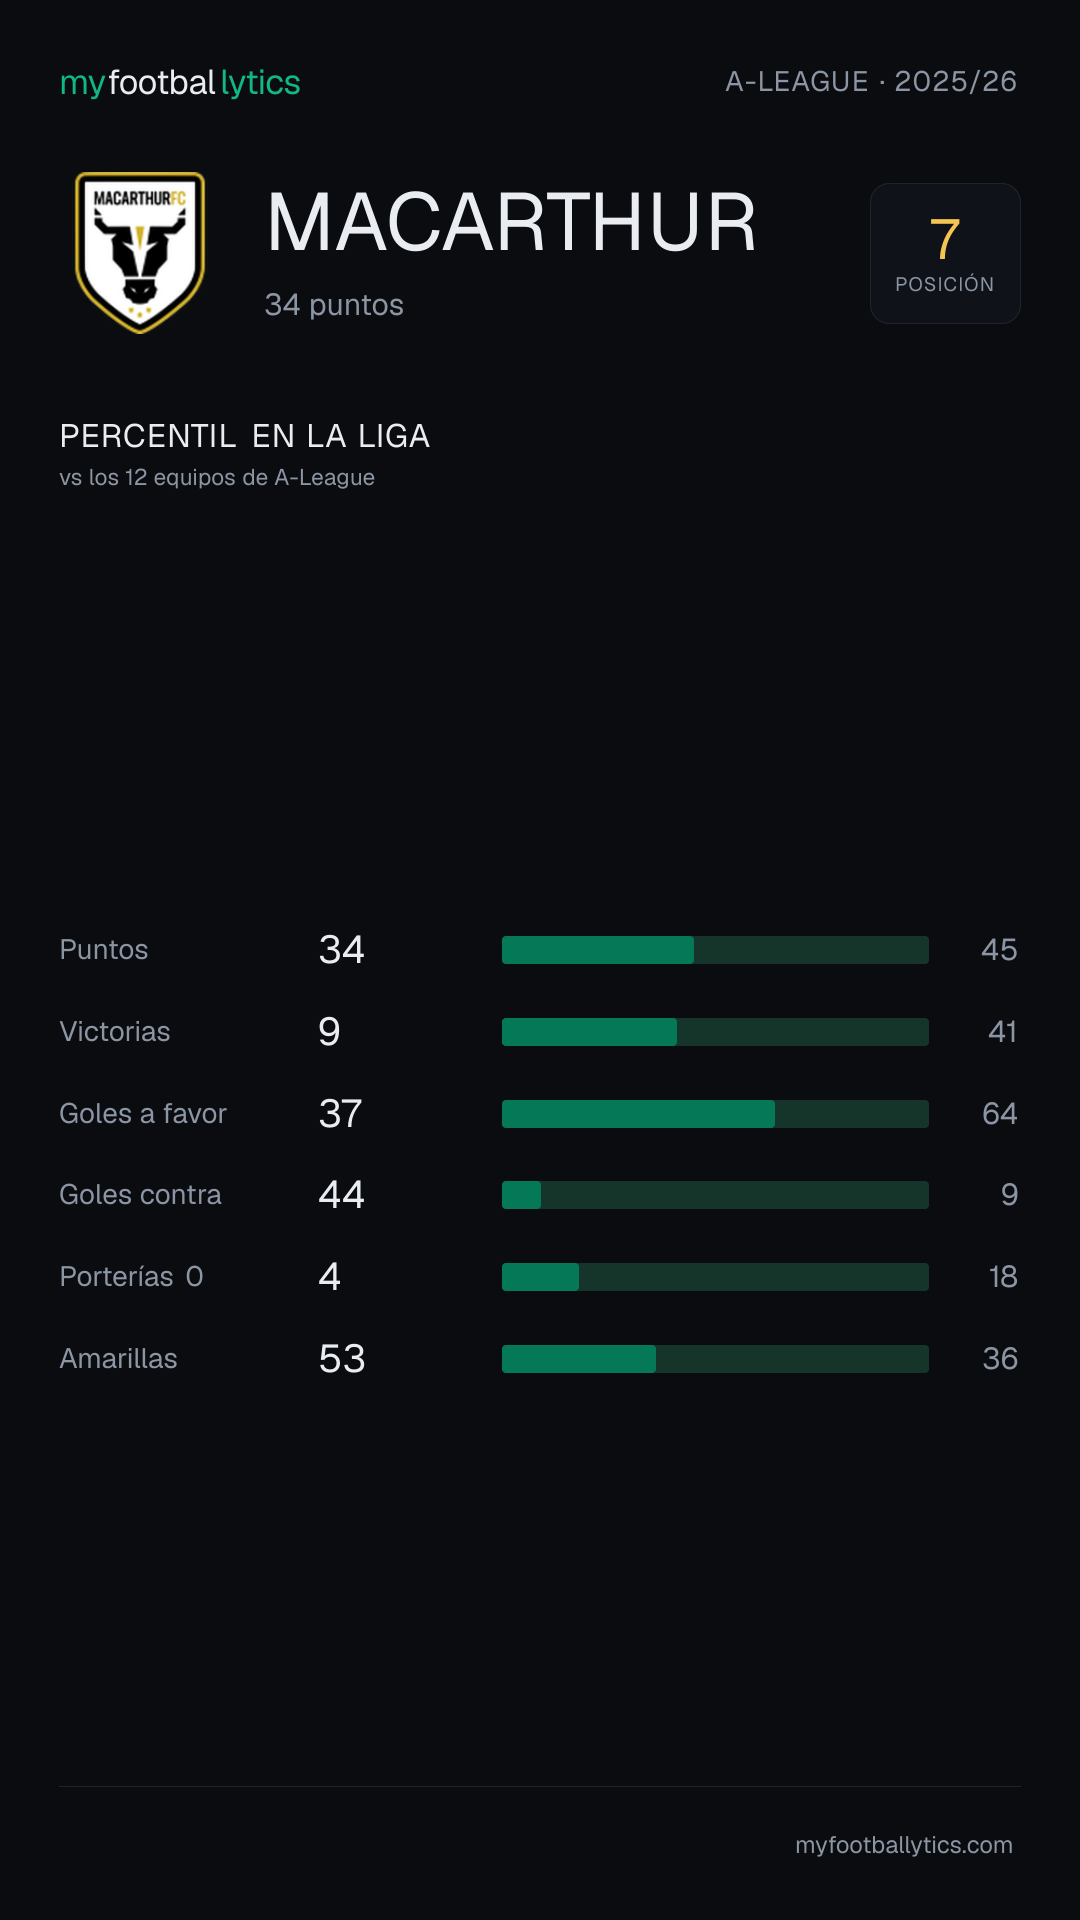Screen dimensions: 1080x1920
Task: Click the A-LEAGUE · 2025/26 label
Action: pos(871,81)
